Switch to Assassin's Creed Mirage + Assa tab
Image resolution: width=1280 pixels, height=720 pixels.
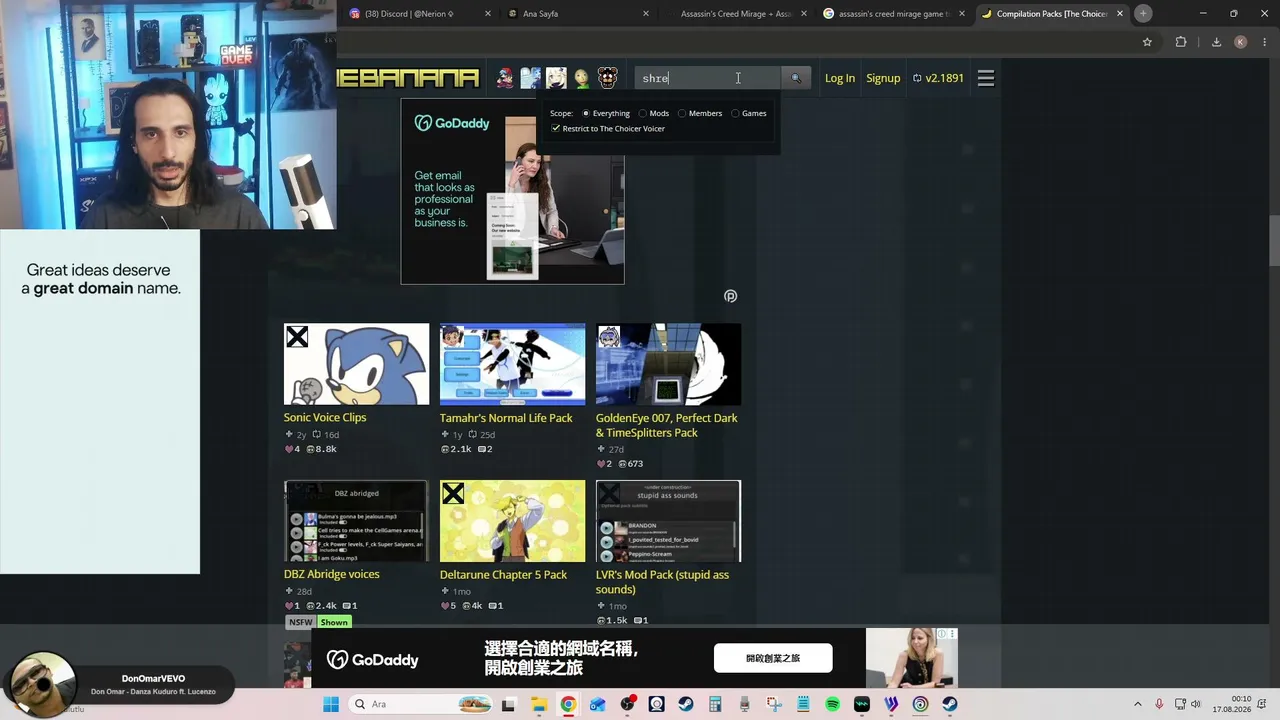(x=735, y=14)
